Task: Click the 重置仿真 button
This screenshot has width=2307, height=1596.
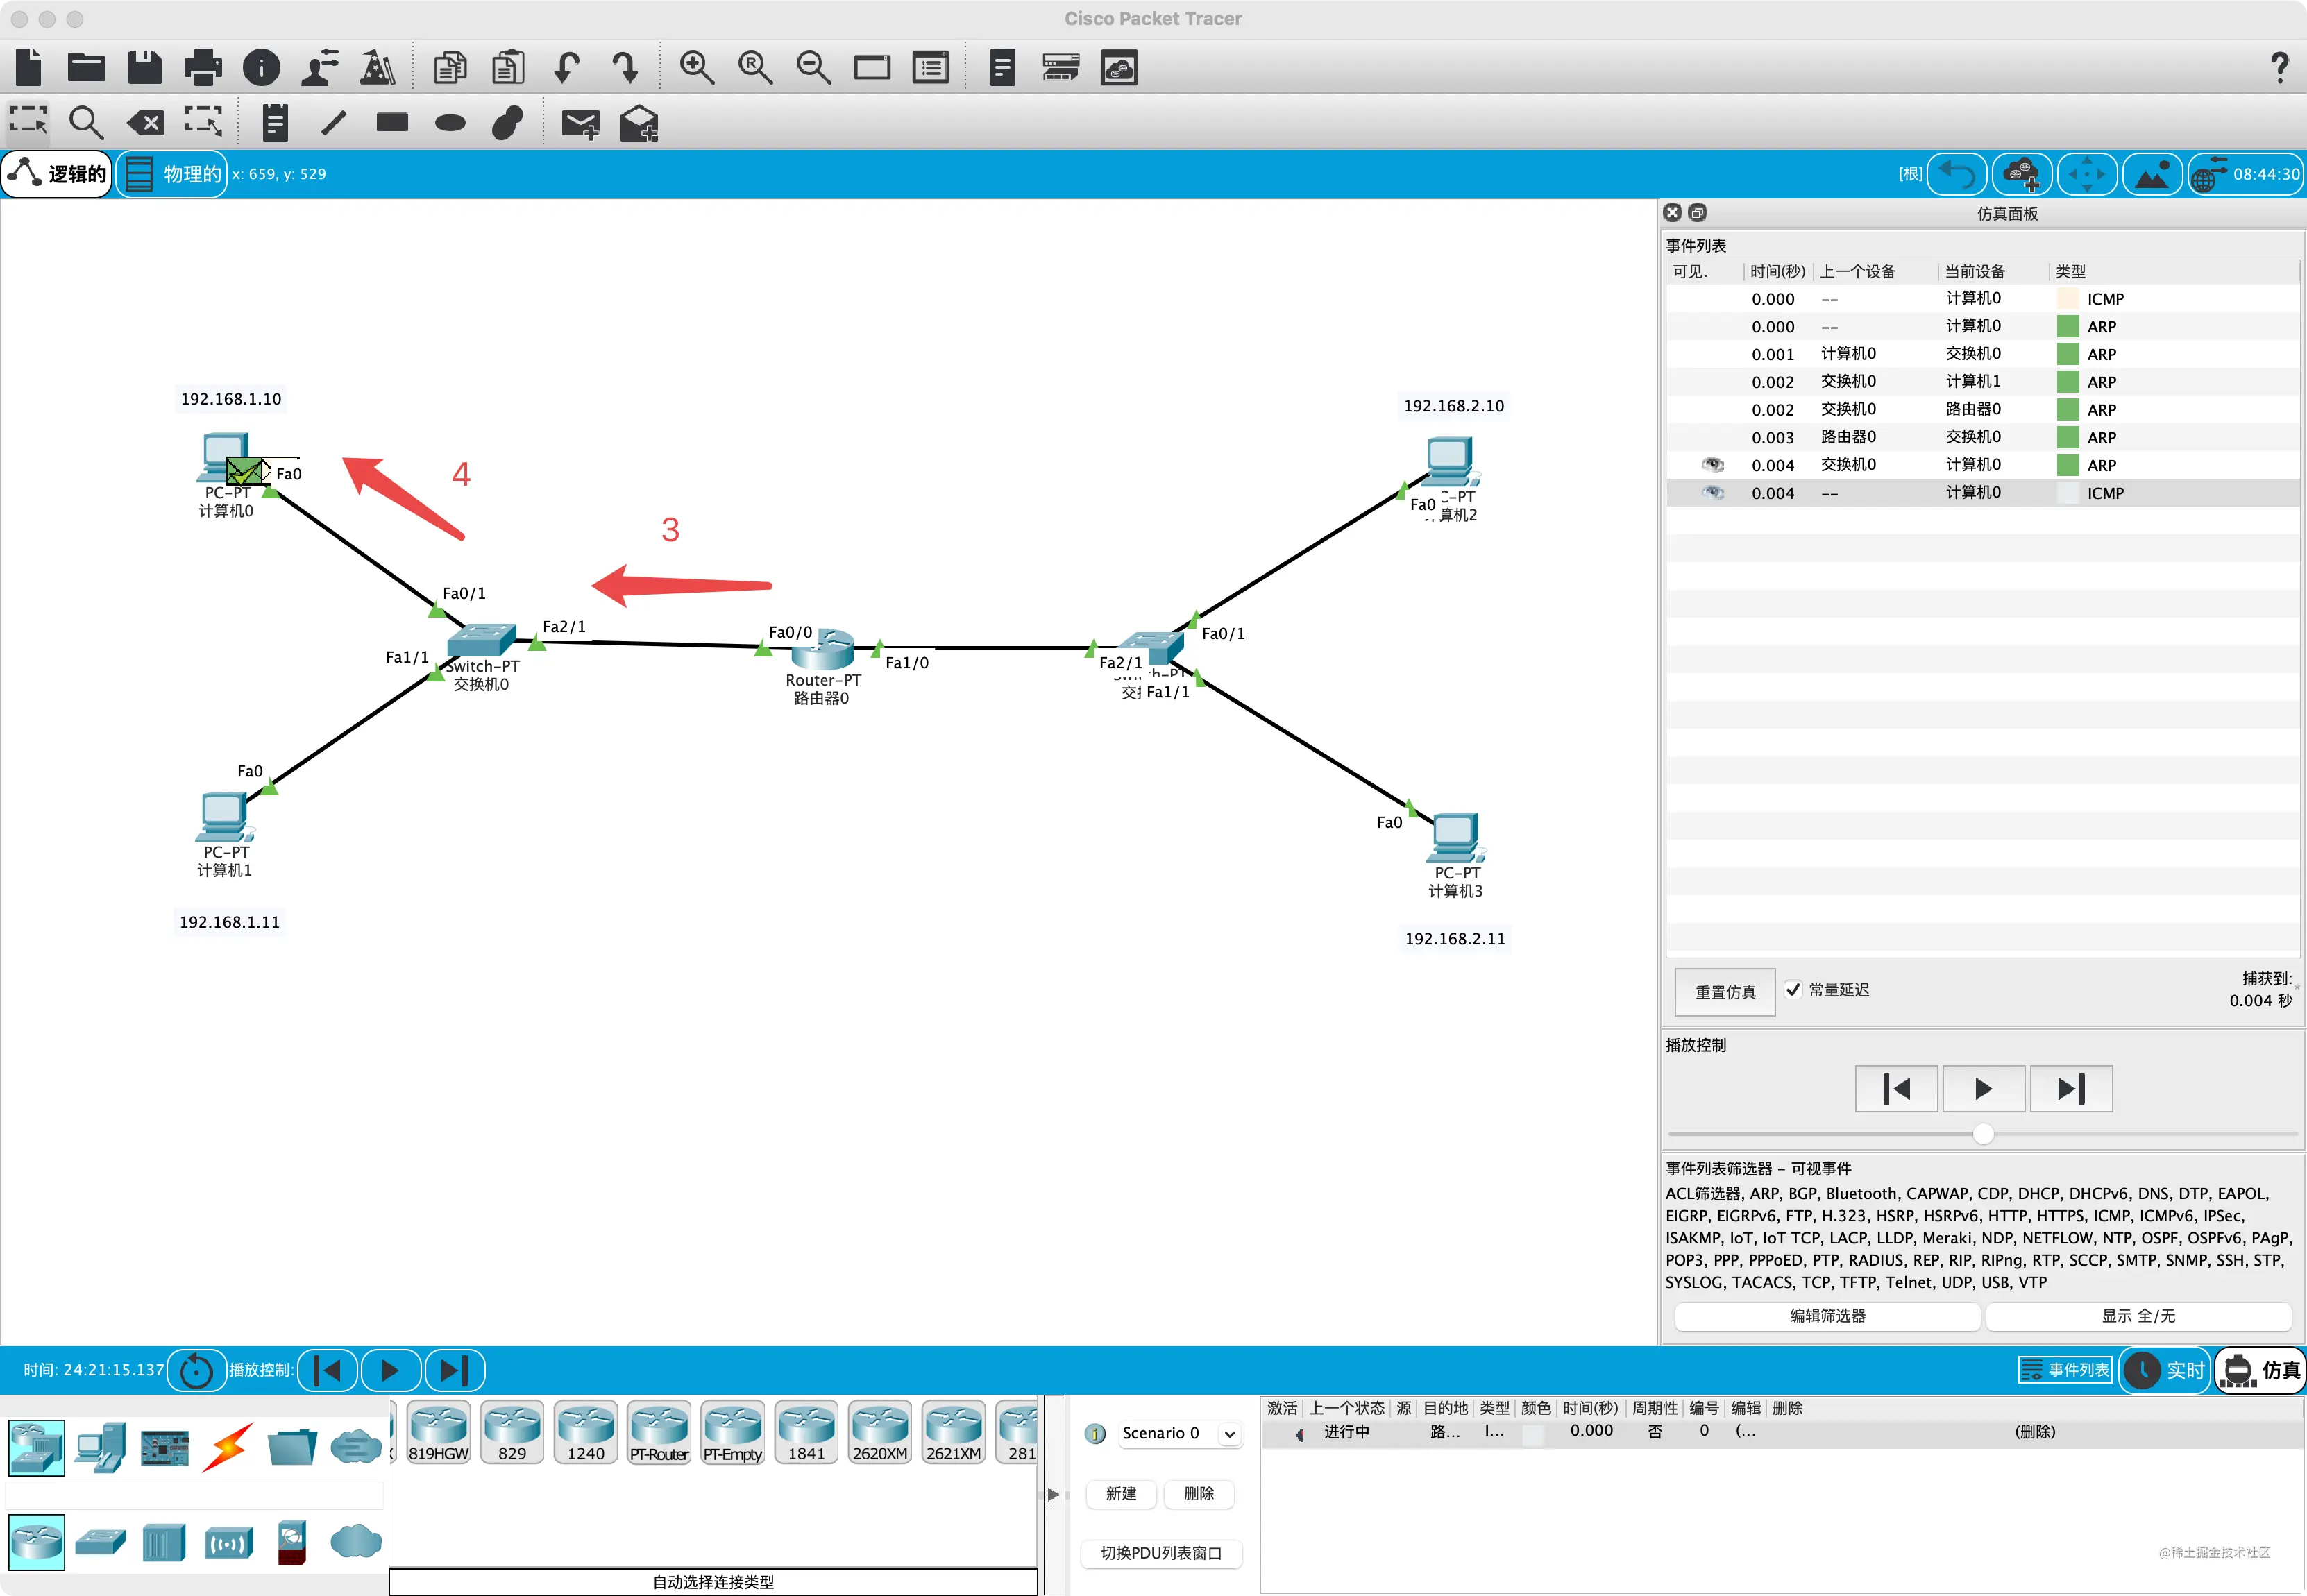Action: coord(1725,992)
